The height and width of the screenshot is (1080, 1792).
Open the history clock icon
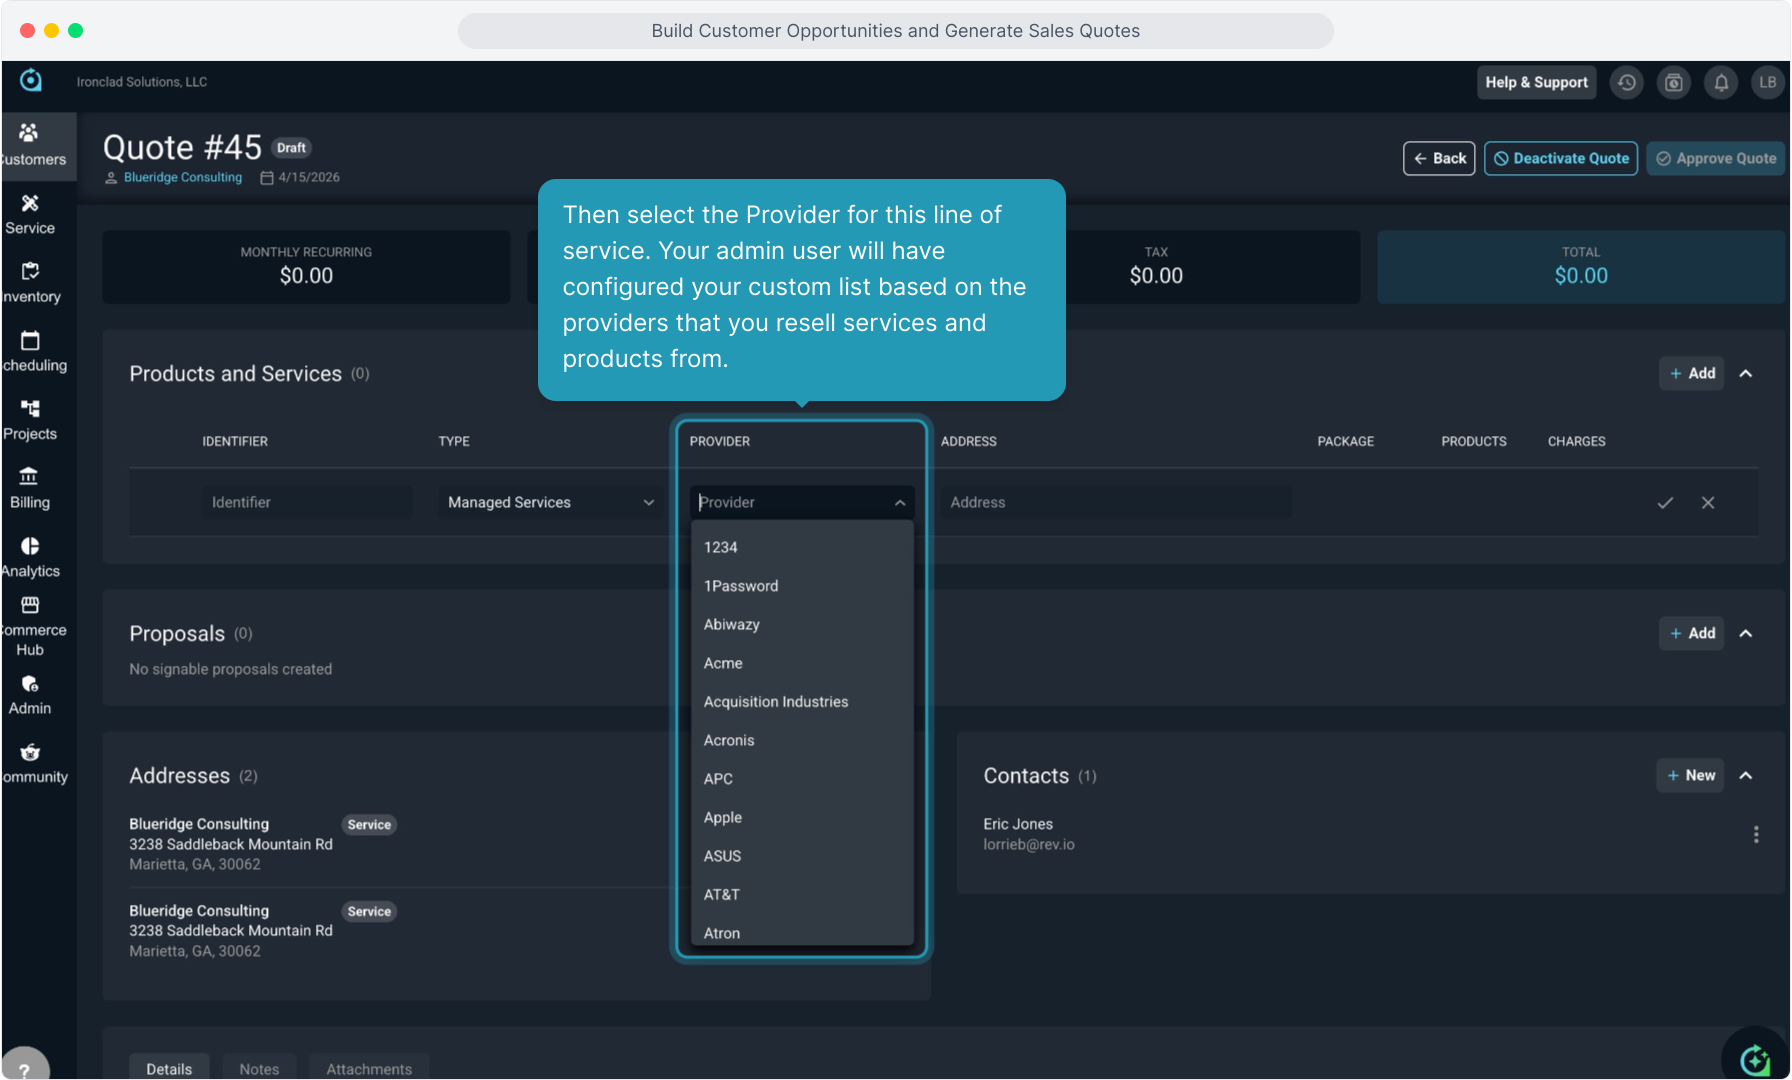1627,83
